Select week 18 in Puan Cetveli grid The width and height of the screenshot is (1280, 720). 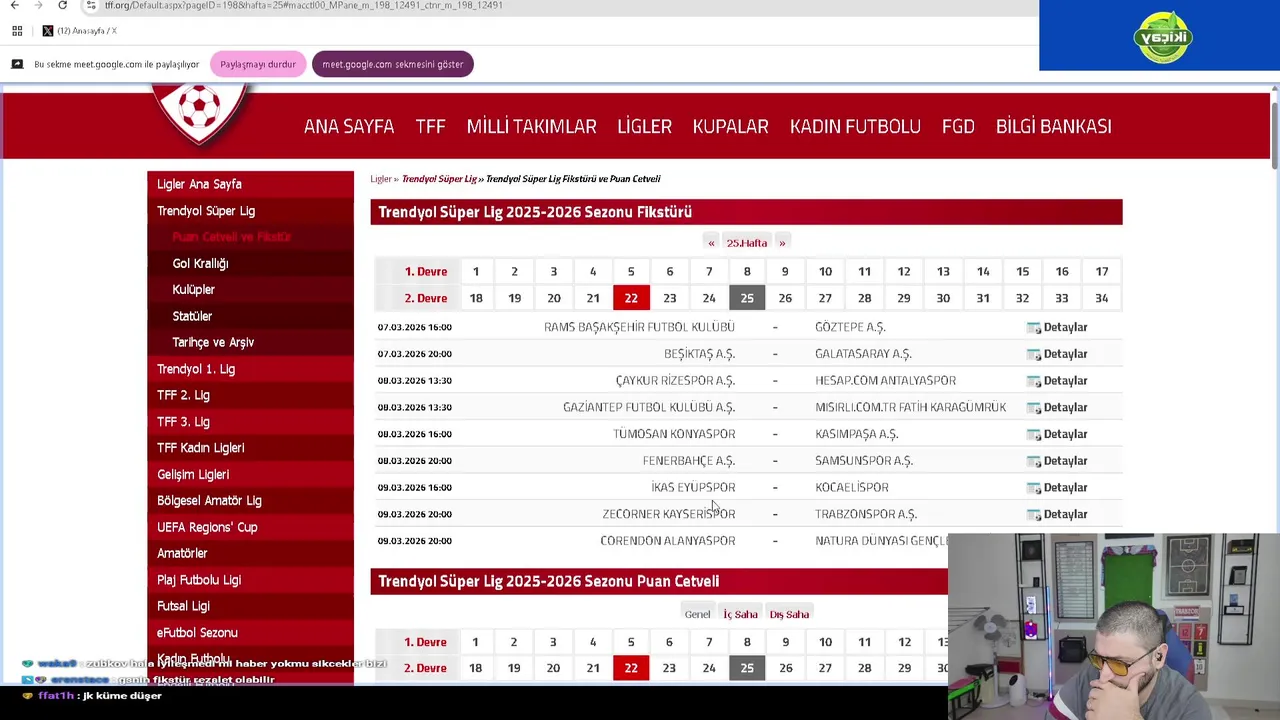pyautogui.click(x=475, y=668)
